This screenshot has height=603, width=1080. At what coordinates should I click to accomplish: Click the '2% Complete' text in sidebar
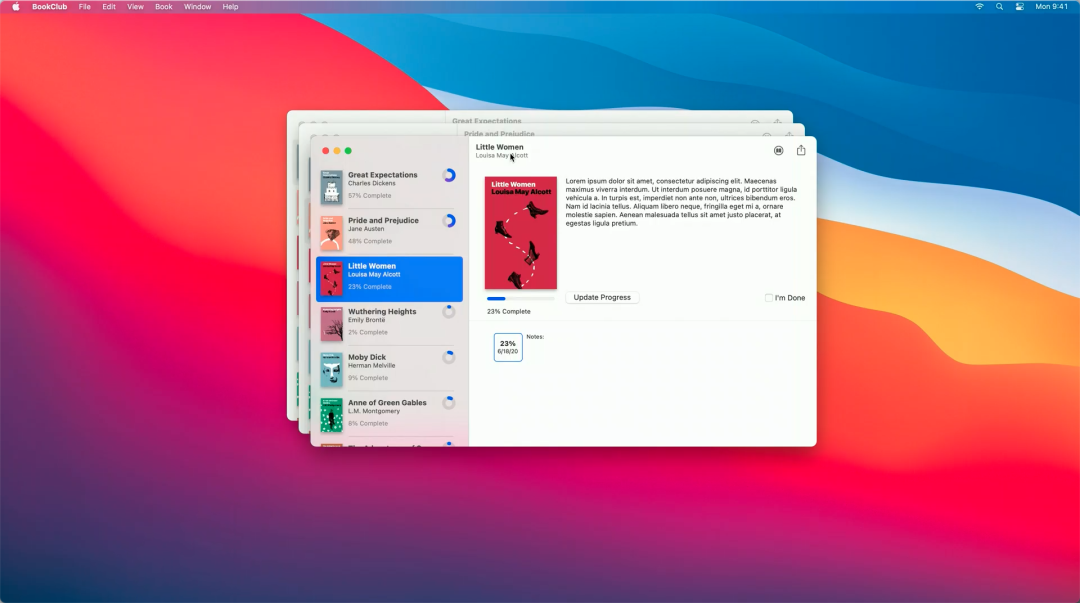click(x=368, y=332)
